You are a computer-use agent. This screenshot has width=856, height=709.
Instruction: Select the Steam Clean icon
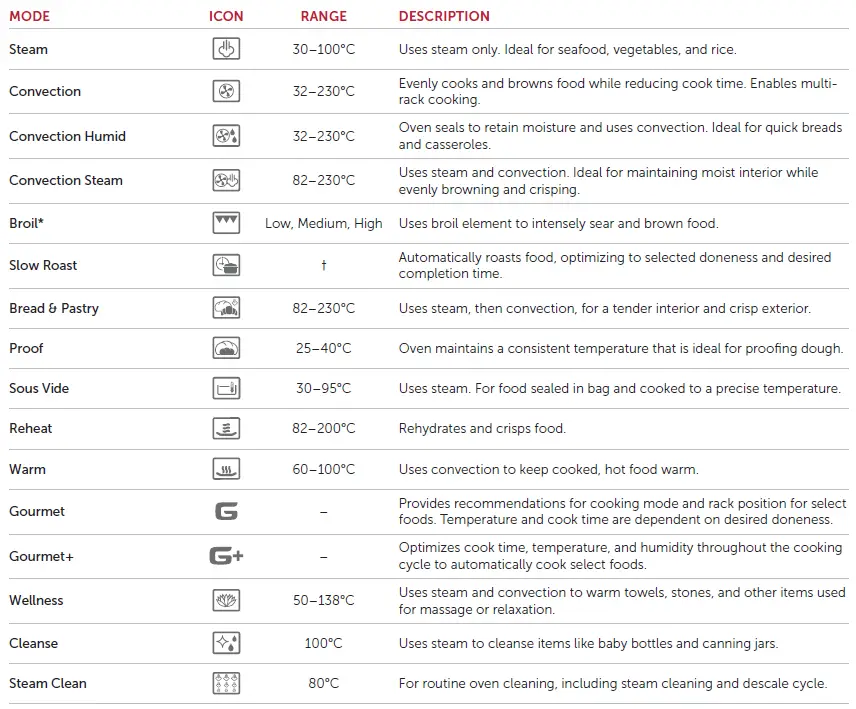click(x=226, y=683)
